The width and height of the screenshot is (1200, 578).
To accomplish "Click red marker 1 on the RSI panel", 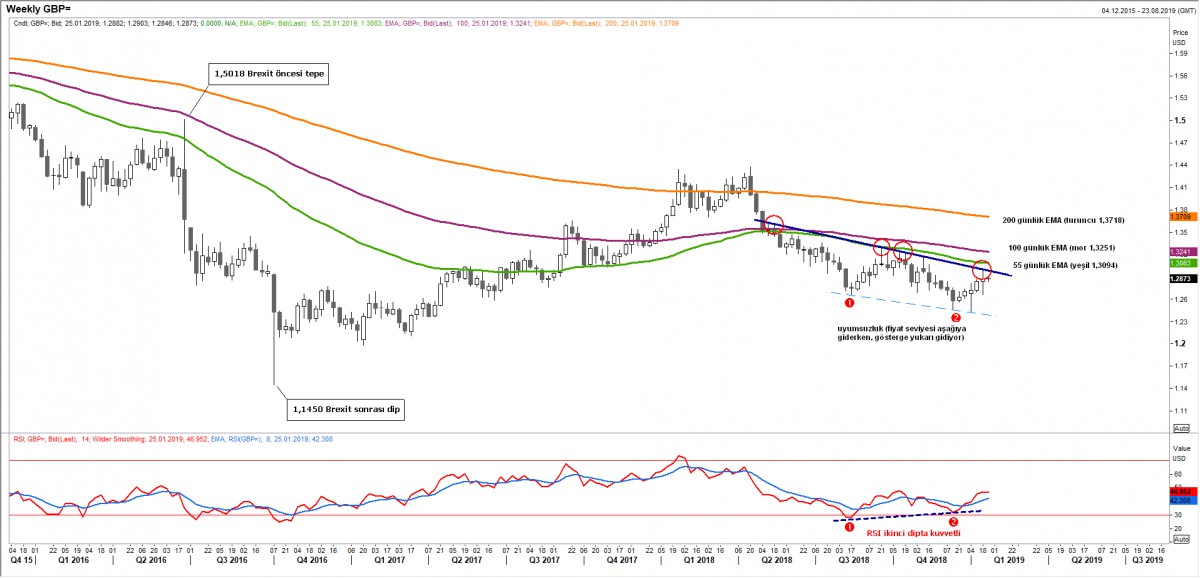I will point(849,526).
